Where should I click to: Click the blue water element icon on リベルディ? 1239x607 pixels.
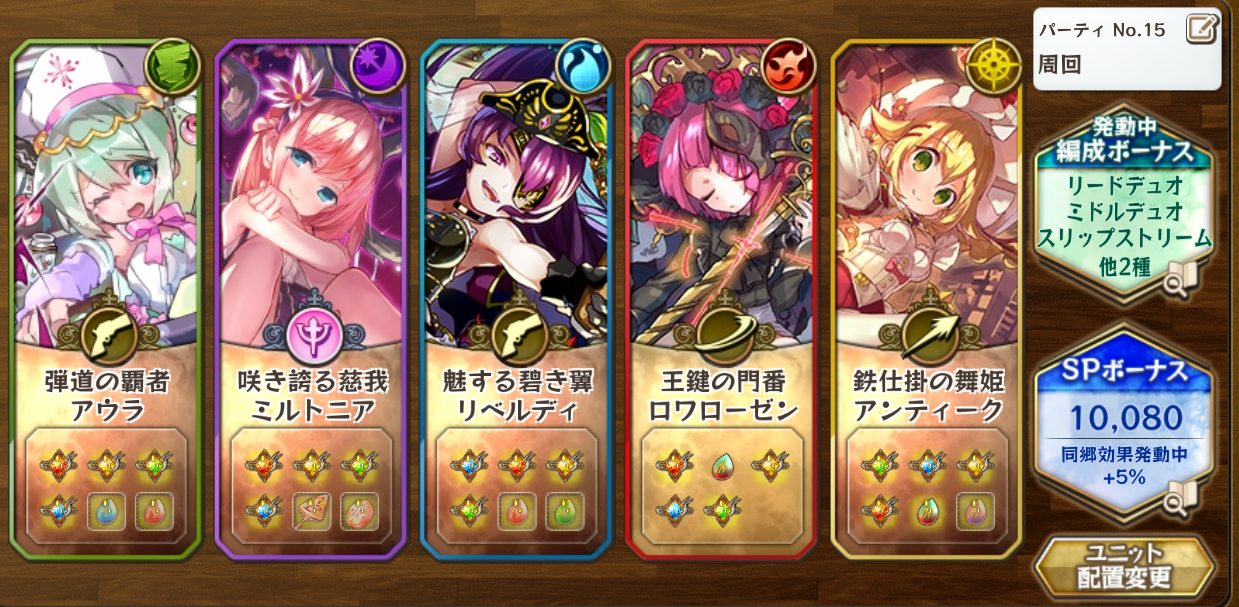584,66
